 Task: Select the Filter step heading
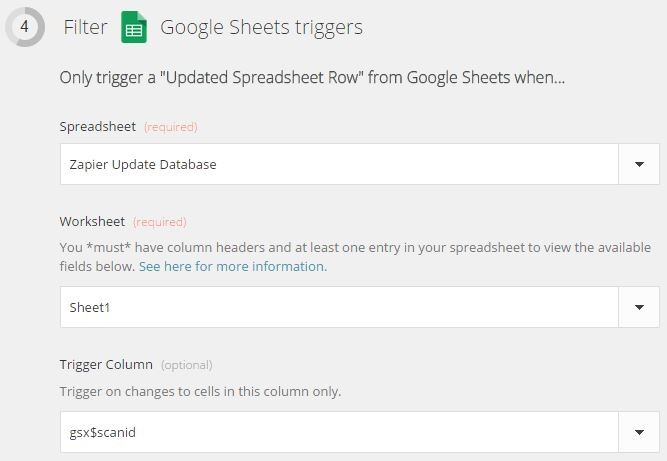(x=85, y=27)
